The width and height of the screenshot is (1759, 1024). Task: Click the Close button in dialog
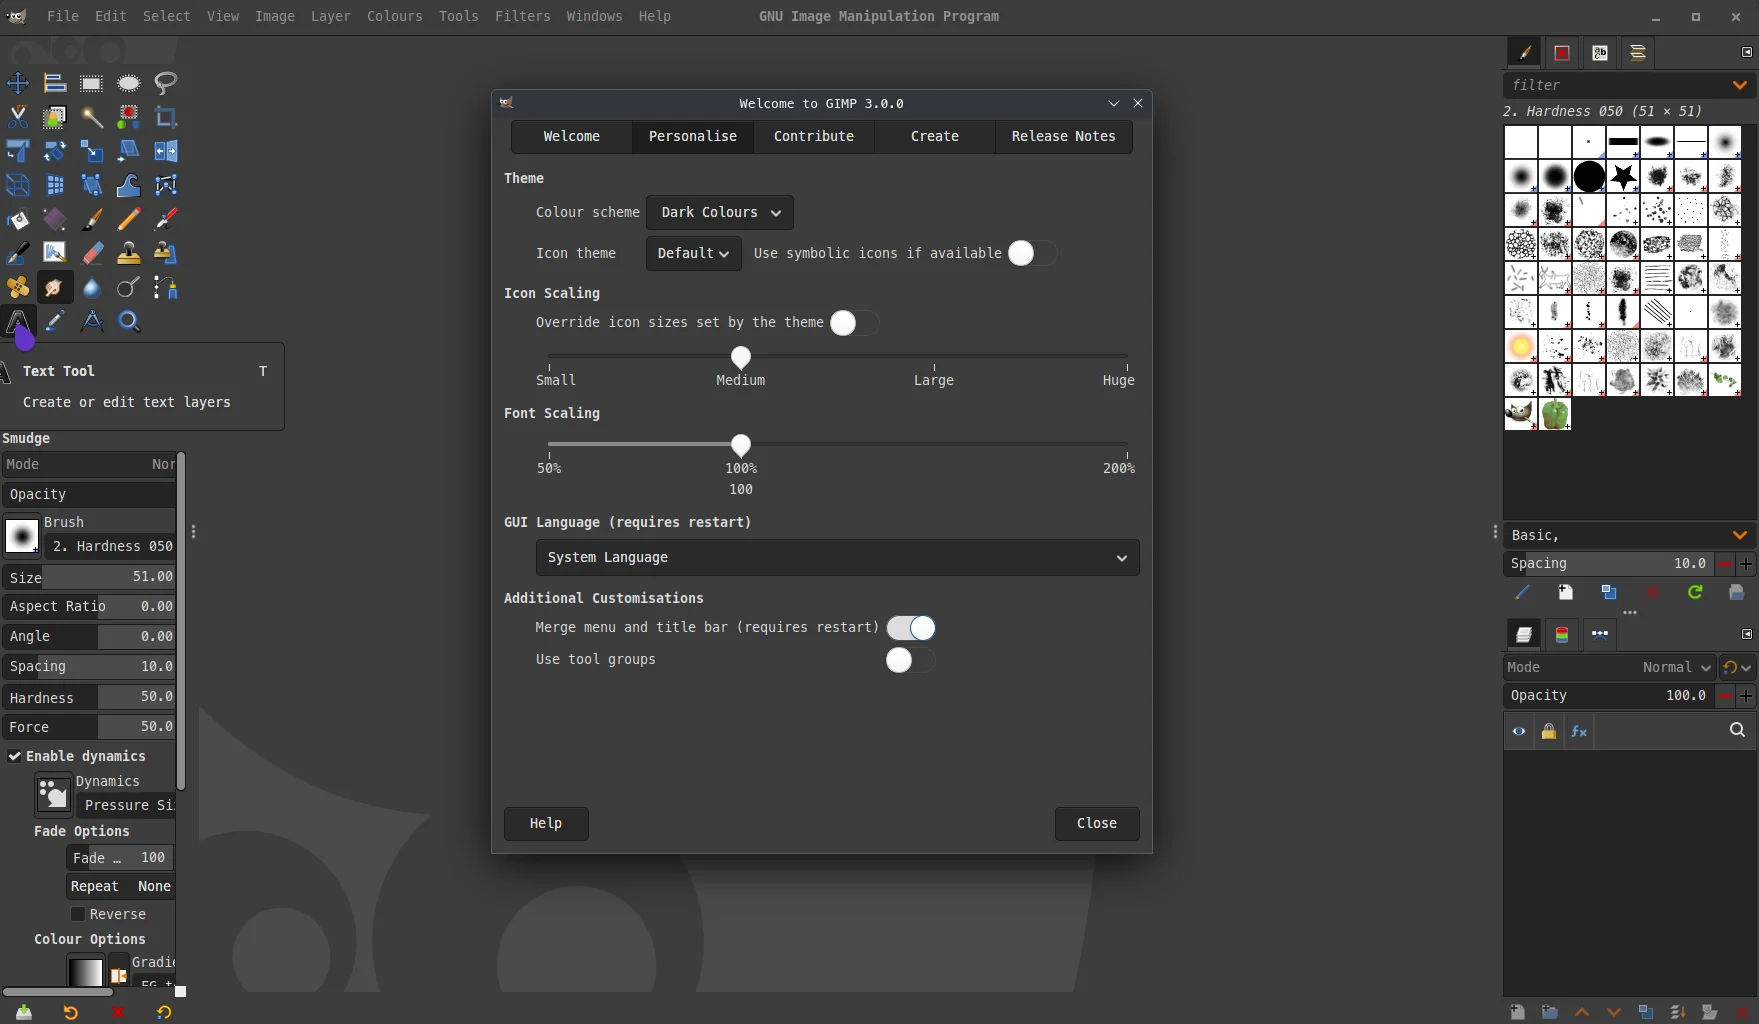coord(1096,824)
